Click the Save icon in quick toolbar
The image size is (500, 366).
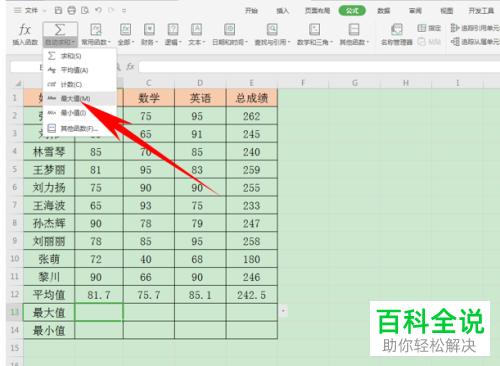[x=58, y=10]
